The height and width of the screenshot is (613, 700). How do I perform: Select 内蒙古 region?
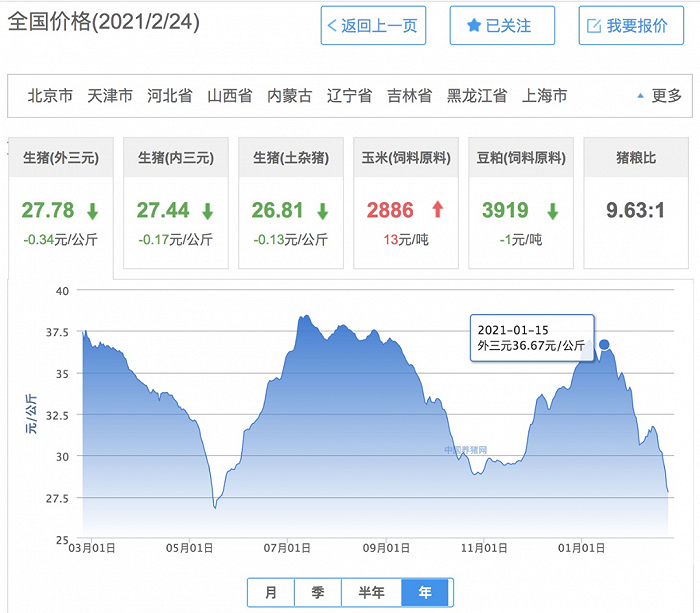[289, 96]
